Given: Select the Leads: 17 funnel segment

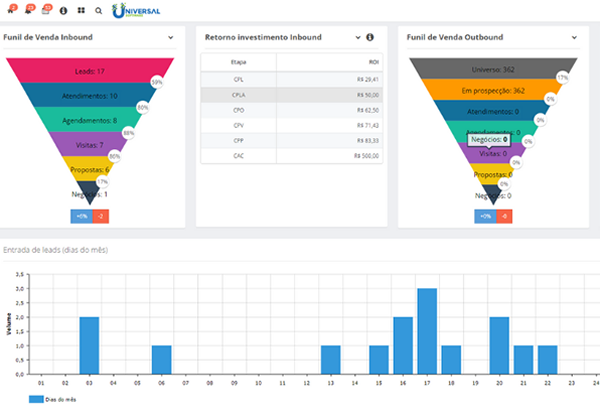Looking at the screenshot, I should pos(90,70).
